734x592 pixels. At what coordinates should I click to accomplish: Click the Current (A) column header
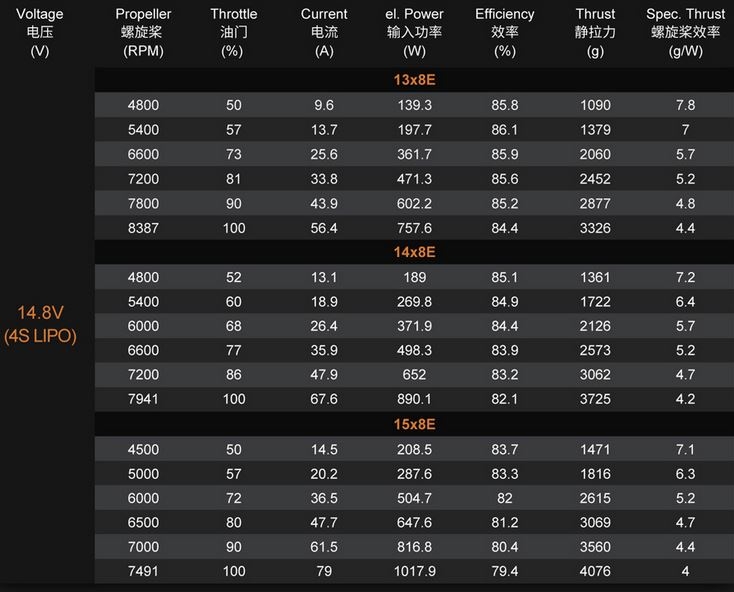[324, 32]
